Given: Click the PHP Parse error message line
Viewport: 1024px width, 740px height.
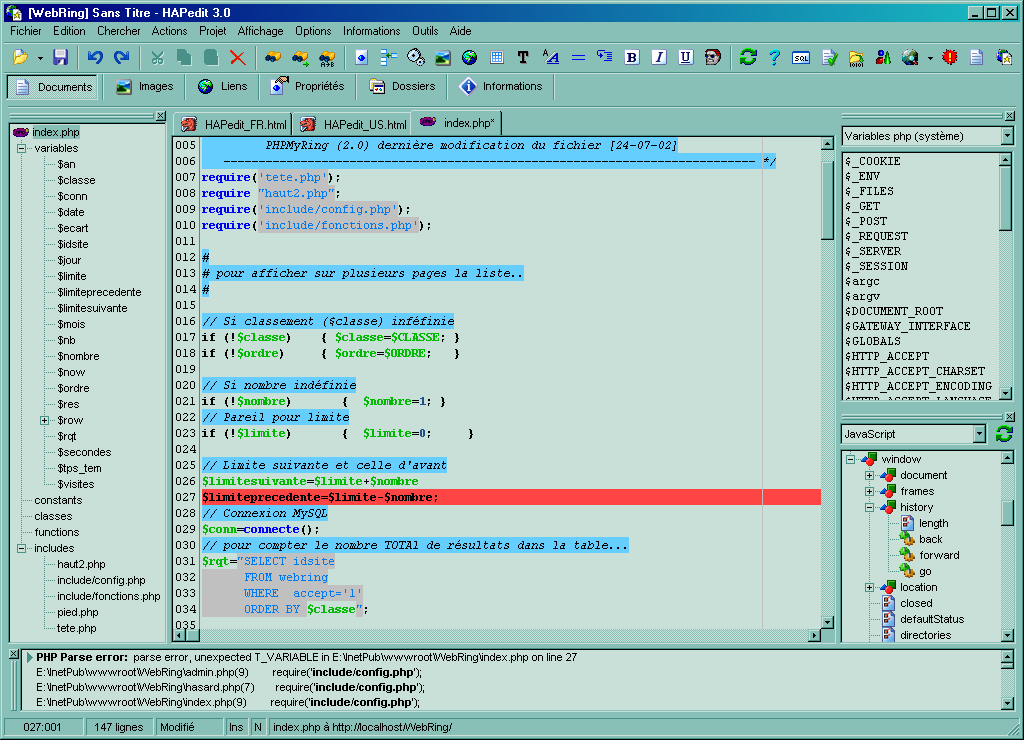Looking at the screenshot, I should (306, 657).
